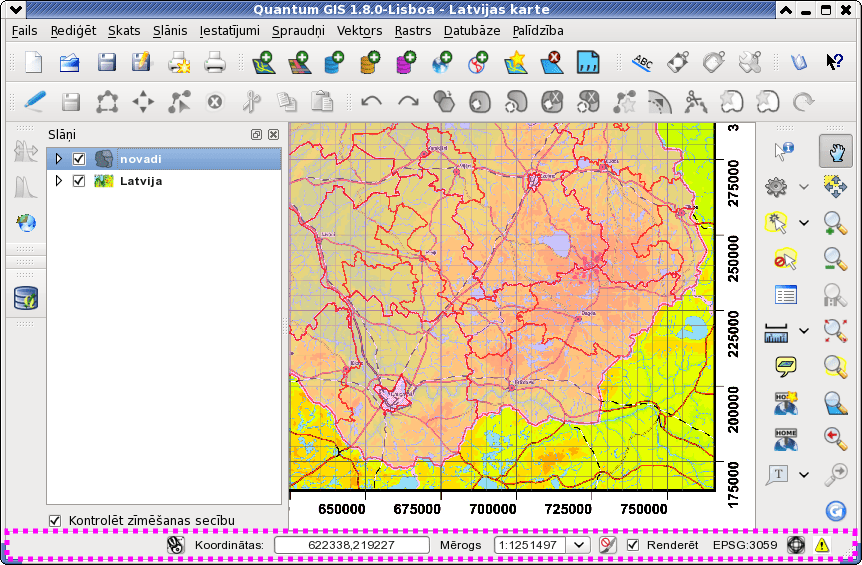The image size is (862, 565).
Task: Click the stop rendering icon in the status bar
Action: coord(607,545)
